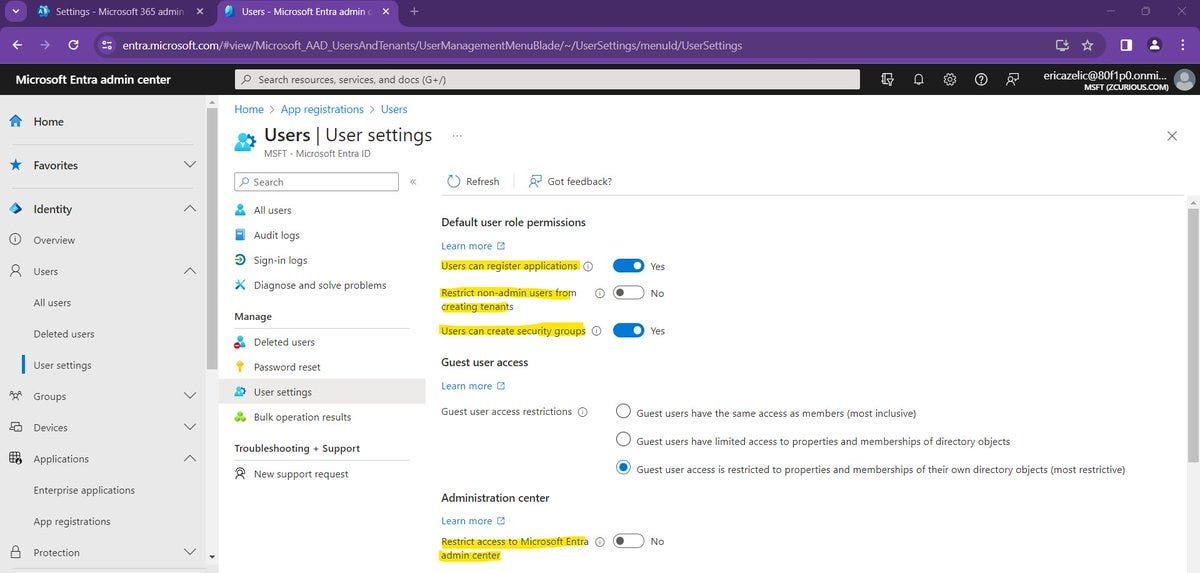Screen dimensions: 1200x573
Task: Open the notifications bell
Action: [x=918, y=79]
